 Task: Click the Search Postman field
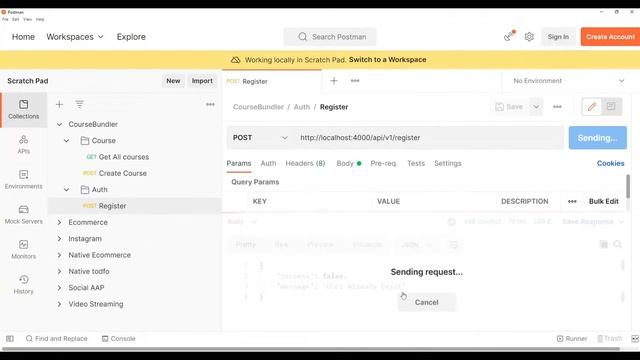pyautogui.click(x=330, y=37)
